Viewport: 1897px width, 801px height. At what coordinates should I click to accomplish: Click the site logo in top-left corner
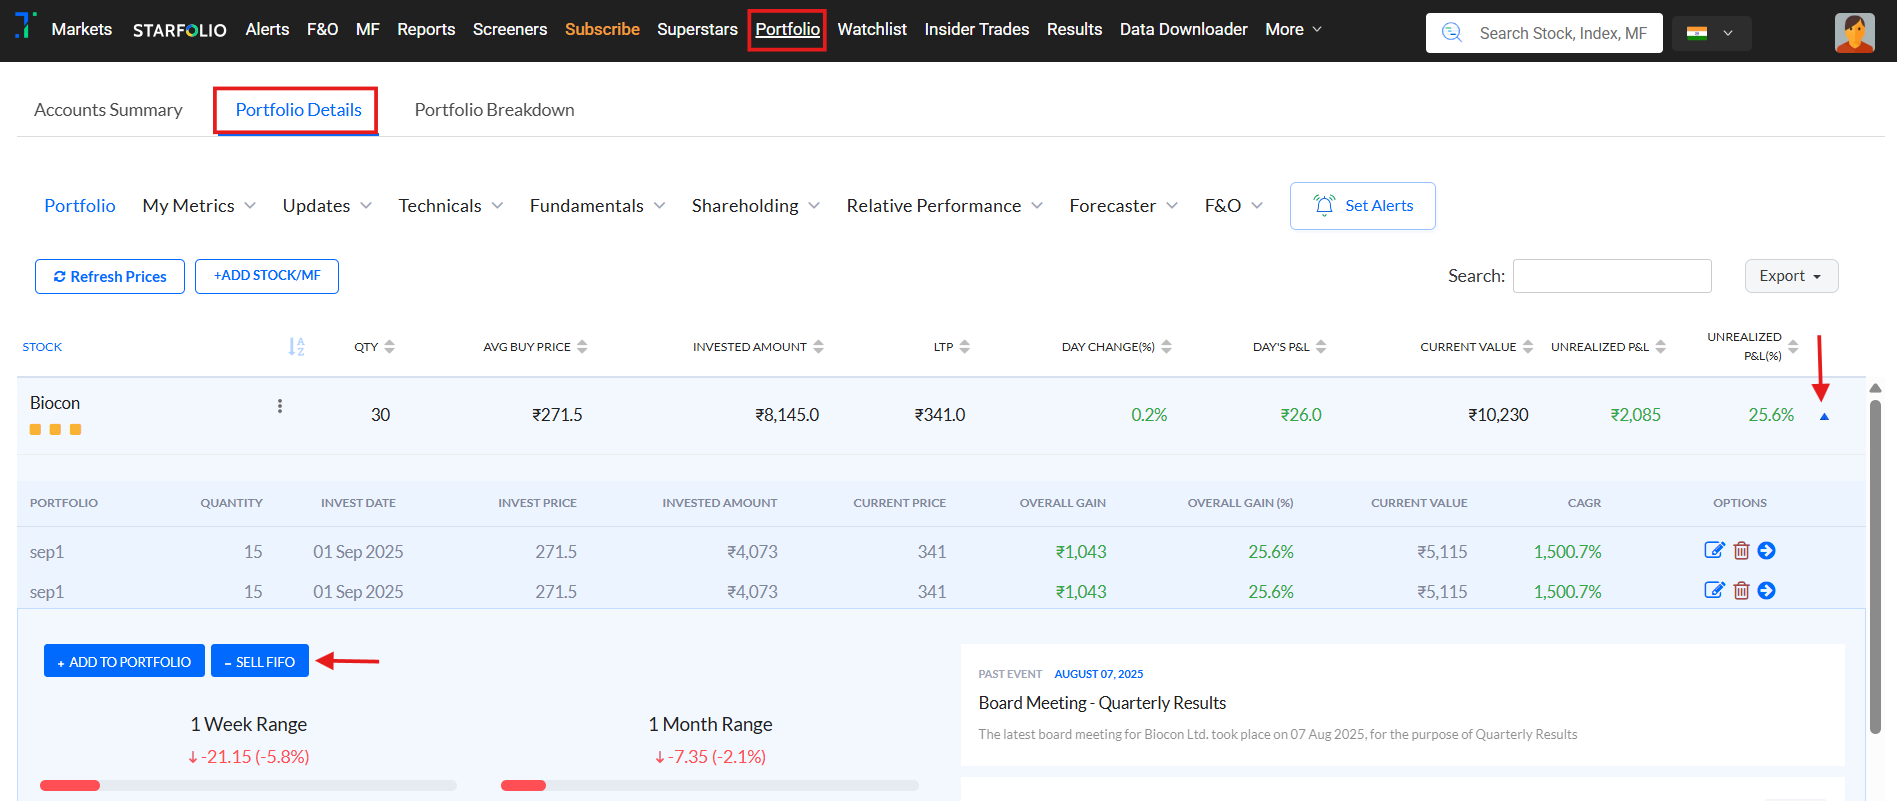(25, 26)
